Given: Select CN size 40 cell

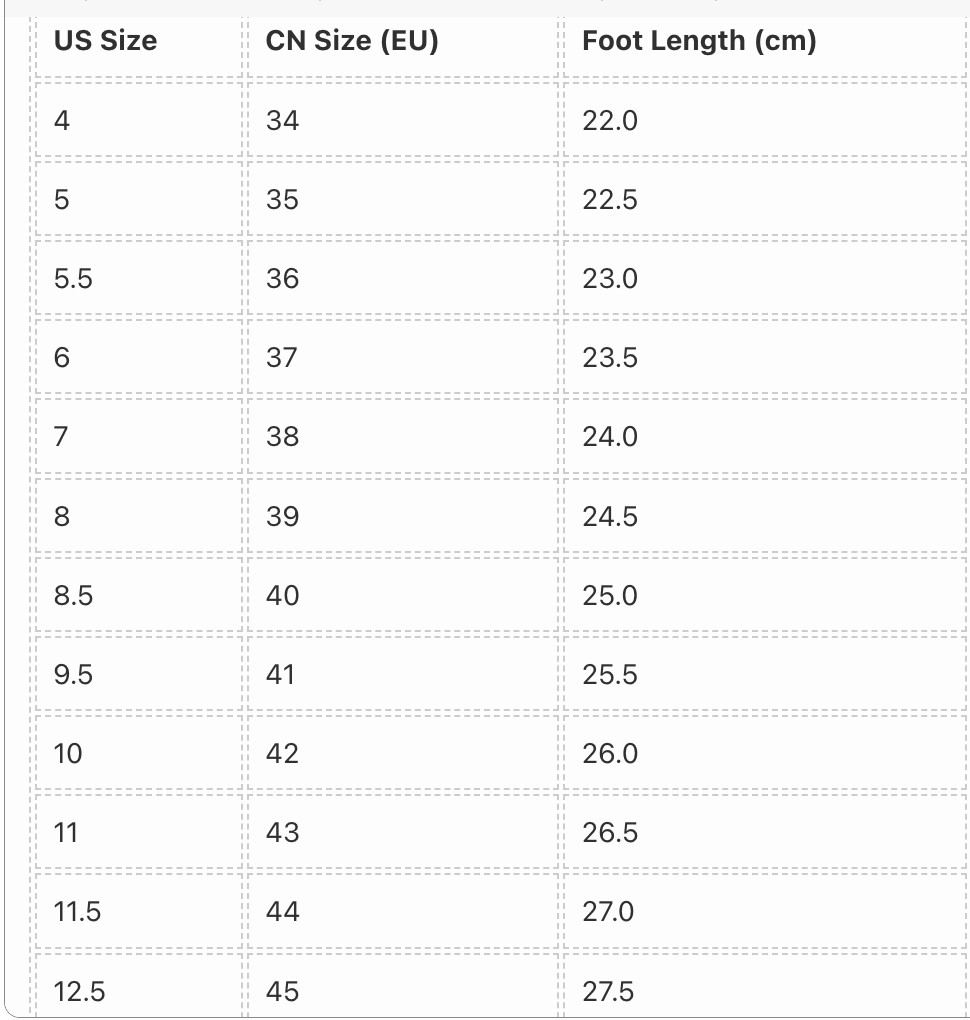Looking at the screenshot, I should click(x=402, y=595).
